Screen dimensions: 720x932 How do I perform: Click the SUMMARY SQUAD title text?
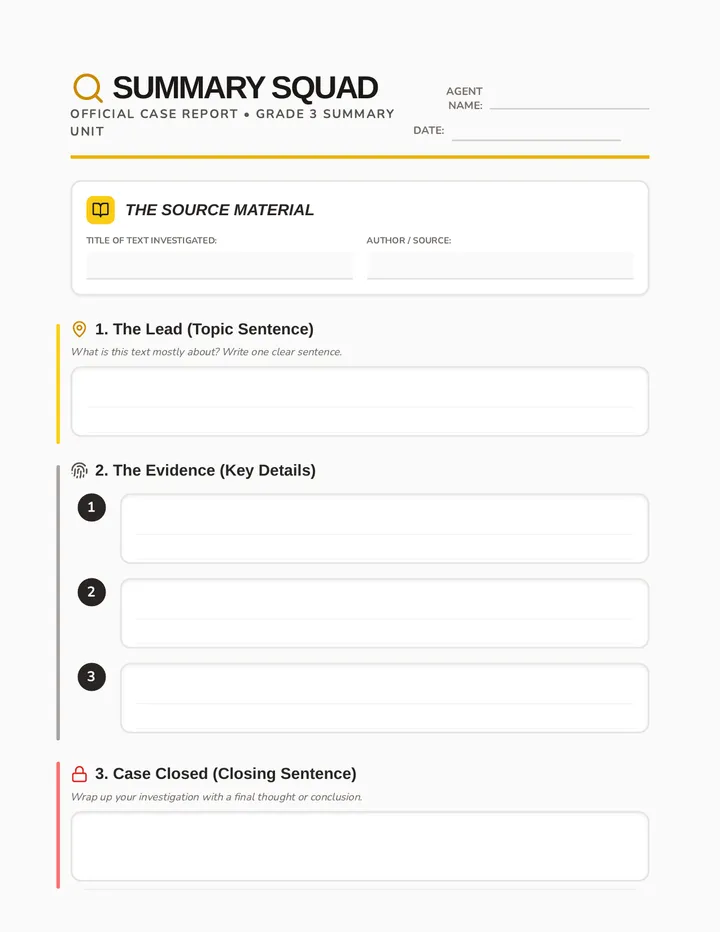245,88
